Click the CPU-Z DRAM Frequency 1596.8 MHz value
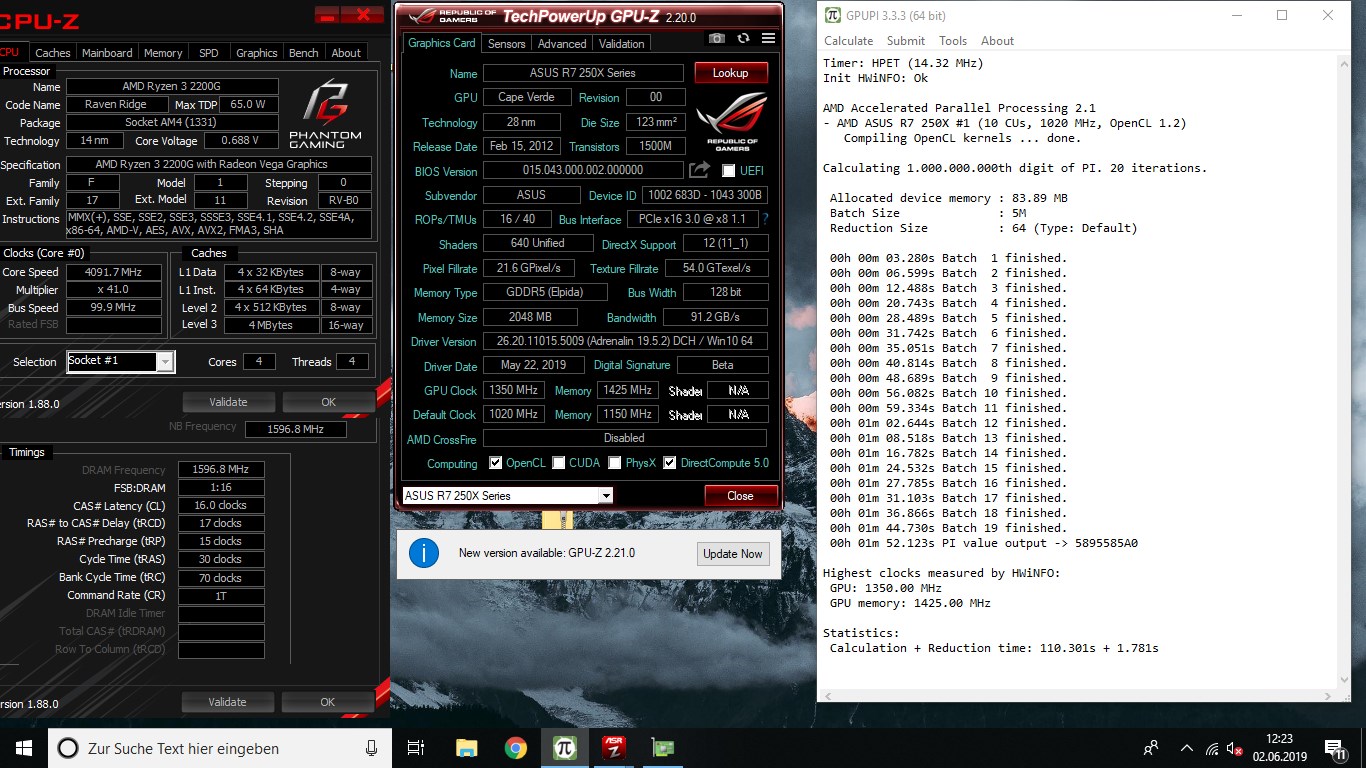This screenshot has height=768, width=1366. [x=222, y=469]
